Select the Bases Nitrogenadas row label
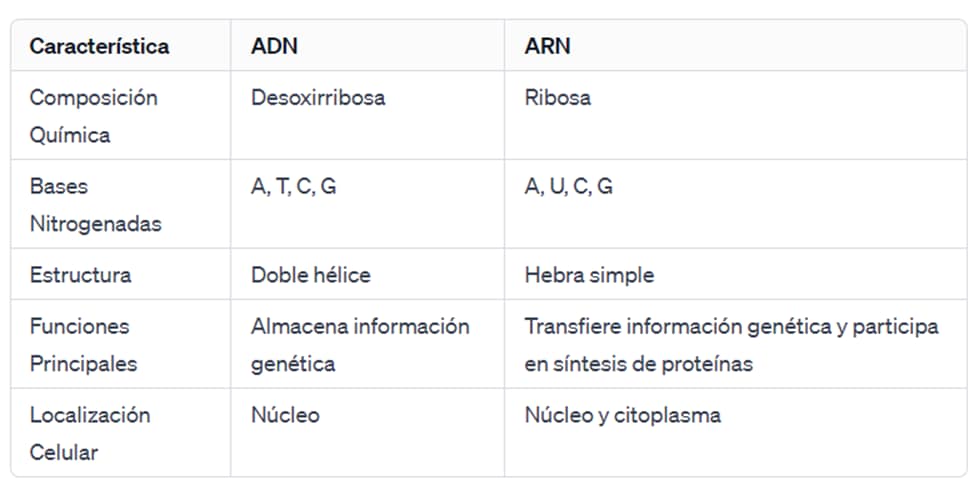 95,205
